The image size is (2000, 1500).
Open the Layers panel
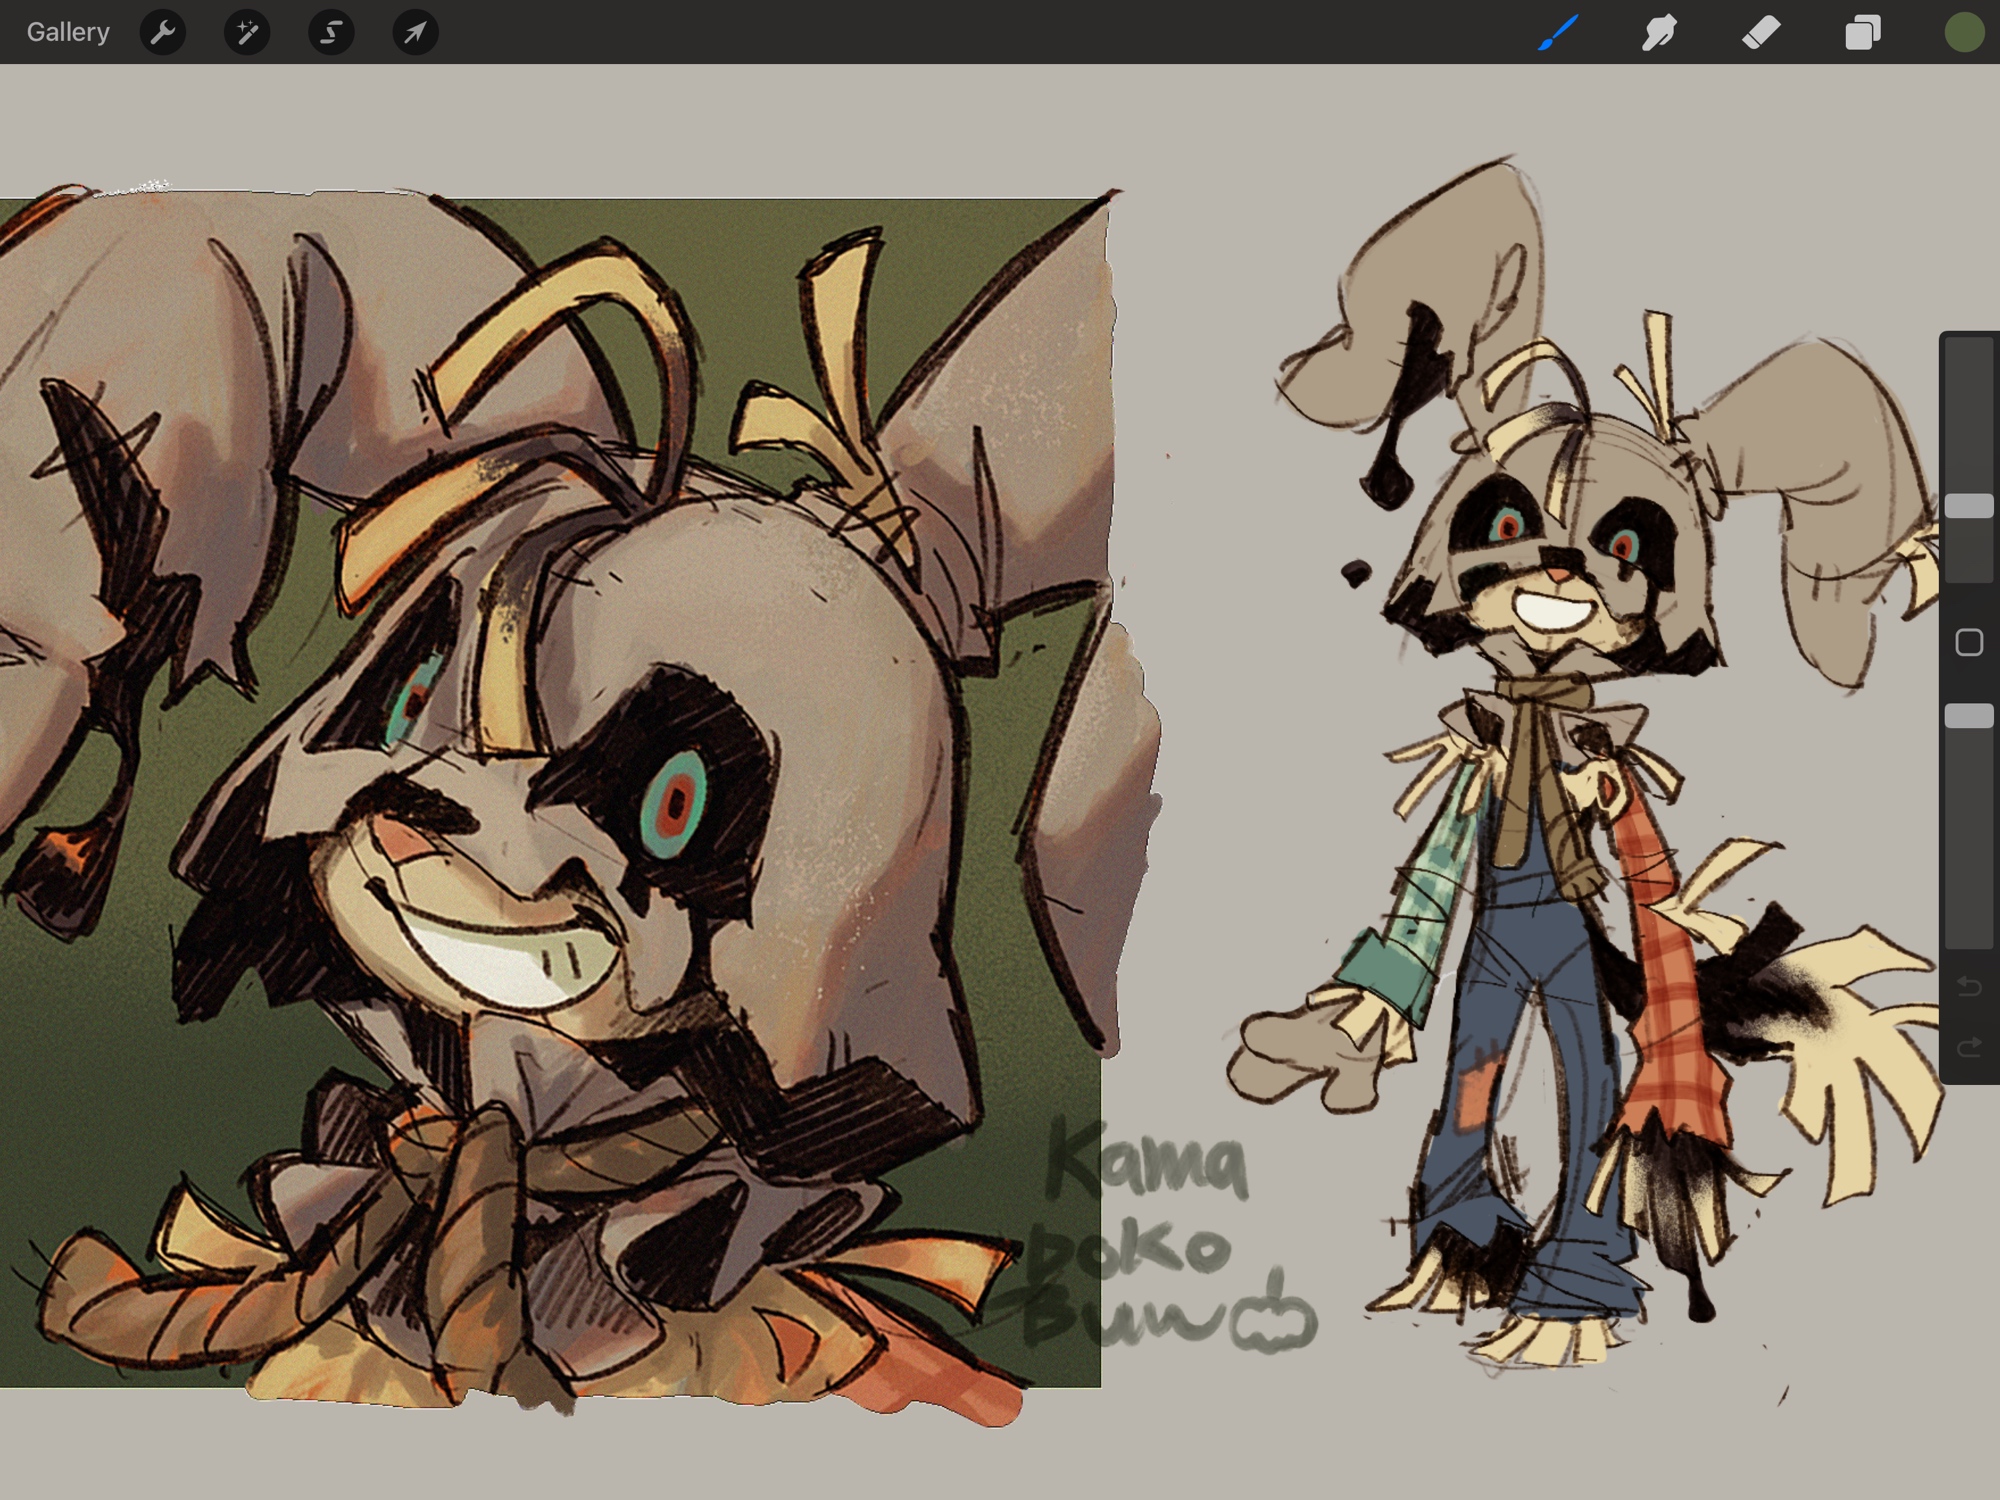(x=1862, y=33)
